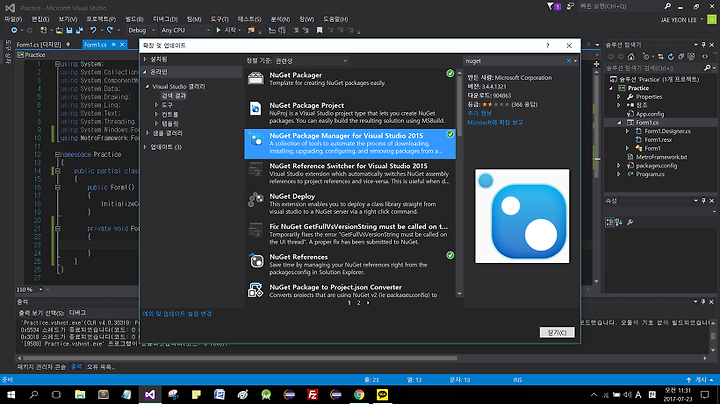This screenshot has height=404, width=720.
Task: Expand the Program.cs node in Solution Explorer
Action: pyautogui.click(x=619, y=174)
